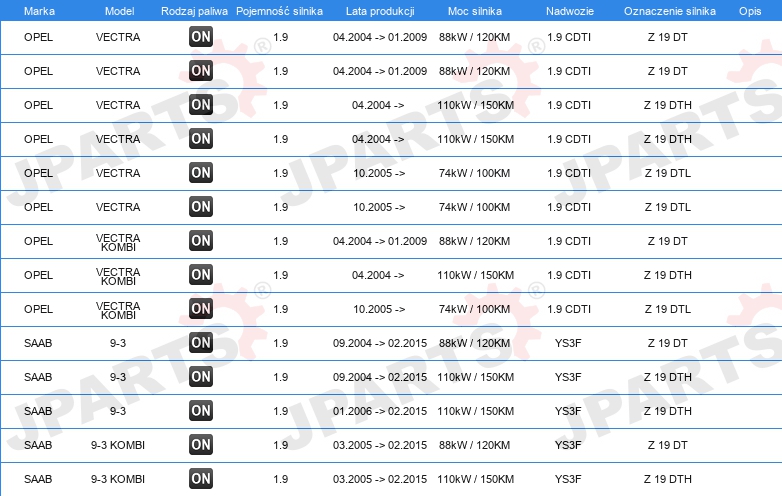The image size is (782, 496).
Task: Click ON fuel icon for 74kW Vectra Kombi
Action: pos(201,309)
